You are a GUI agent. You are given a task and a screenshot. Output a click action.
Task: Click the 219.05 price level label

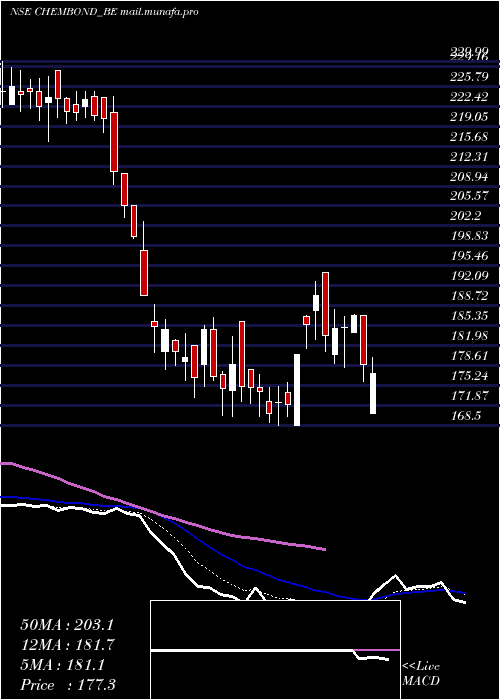469,117
